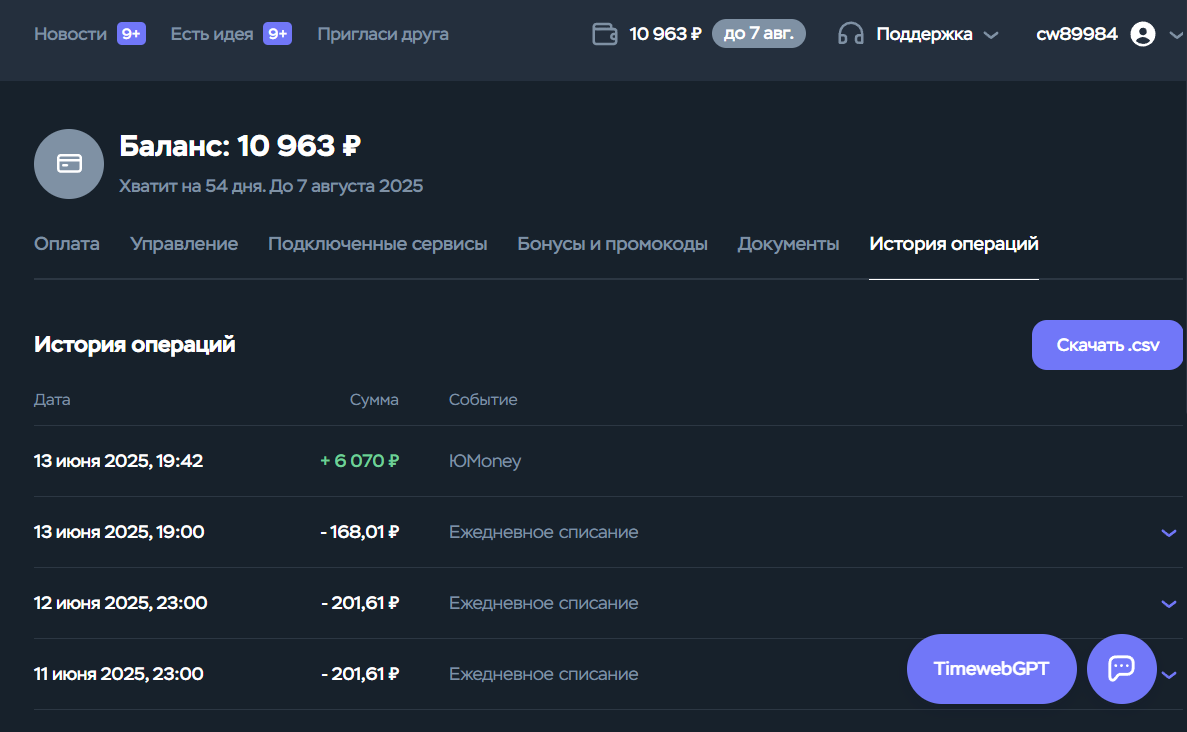Viewport: 1187px width, 732px height.
Task: Click the Сумма column header
Action: [x=374, y=400]
